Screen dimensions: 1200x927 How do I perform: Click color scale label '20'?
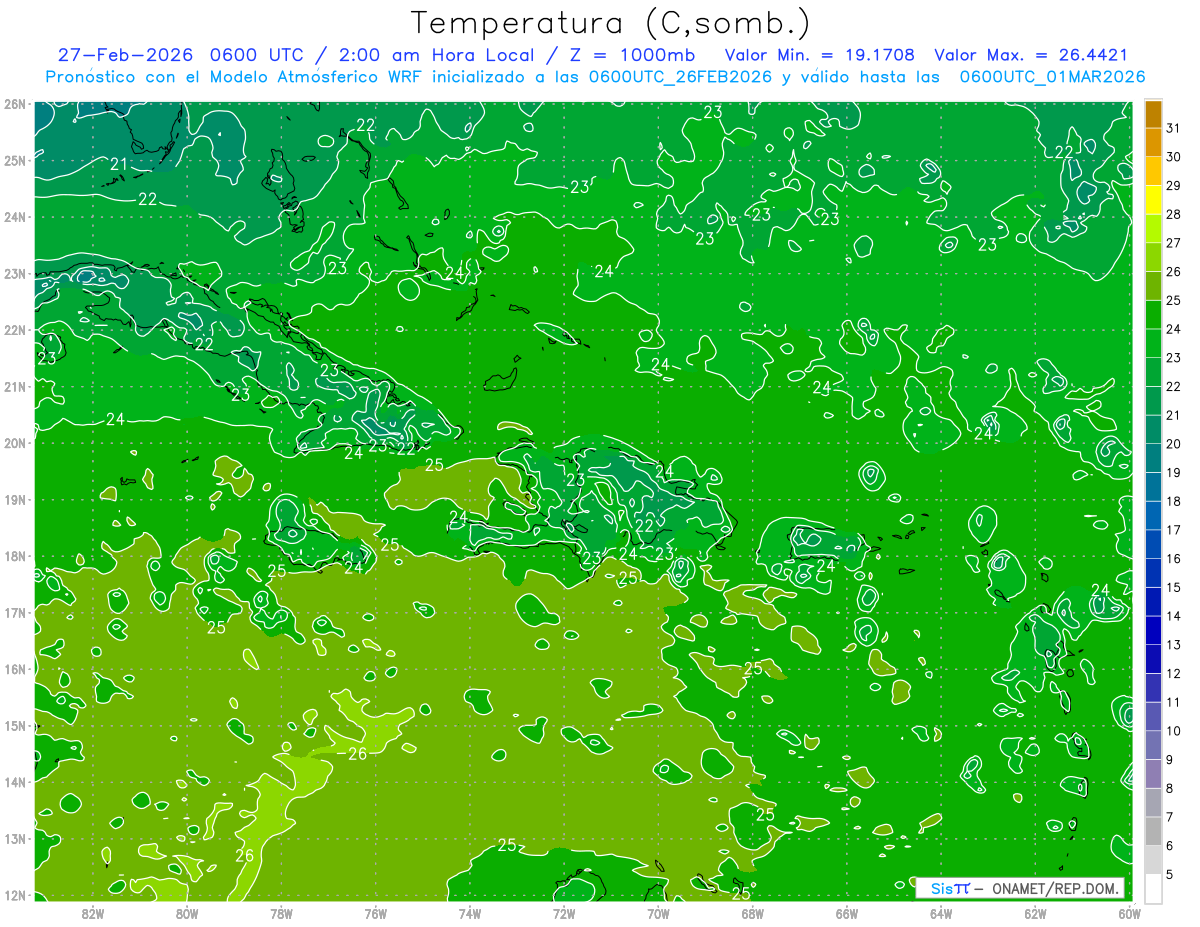[1174, 444]
